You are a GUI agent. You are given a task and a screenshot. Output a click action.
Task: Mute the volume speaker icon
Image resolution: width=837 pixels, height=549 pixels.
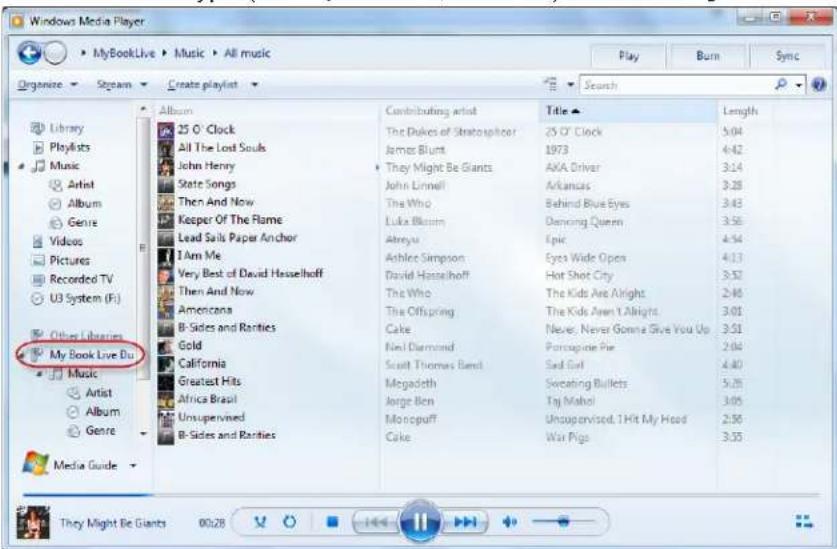pyautogui.click(x=509, y=521)
